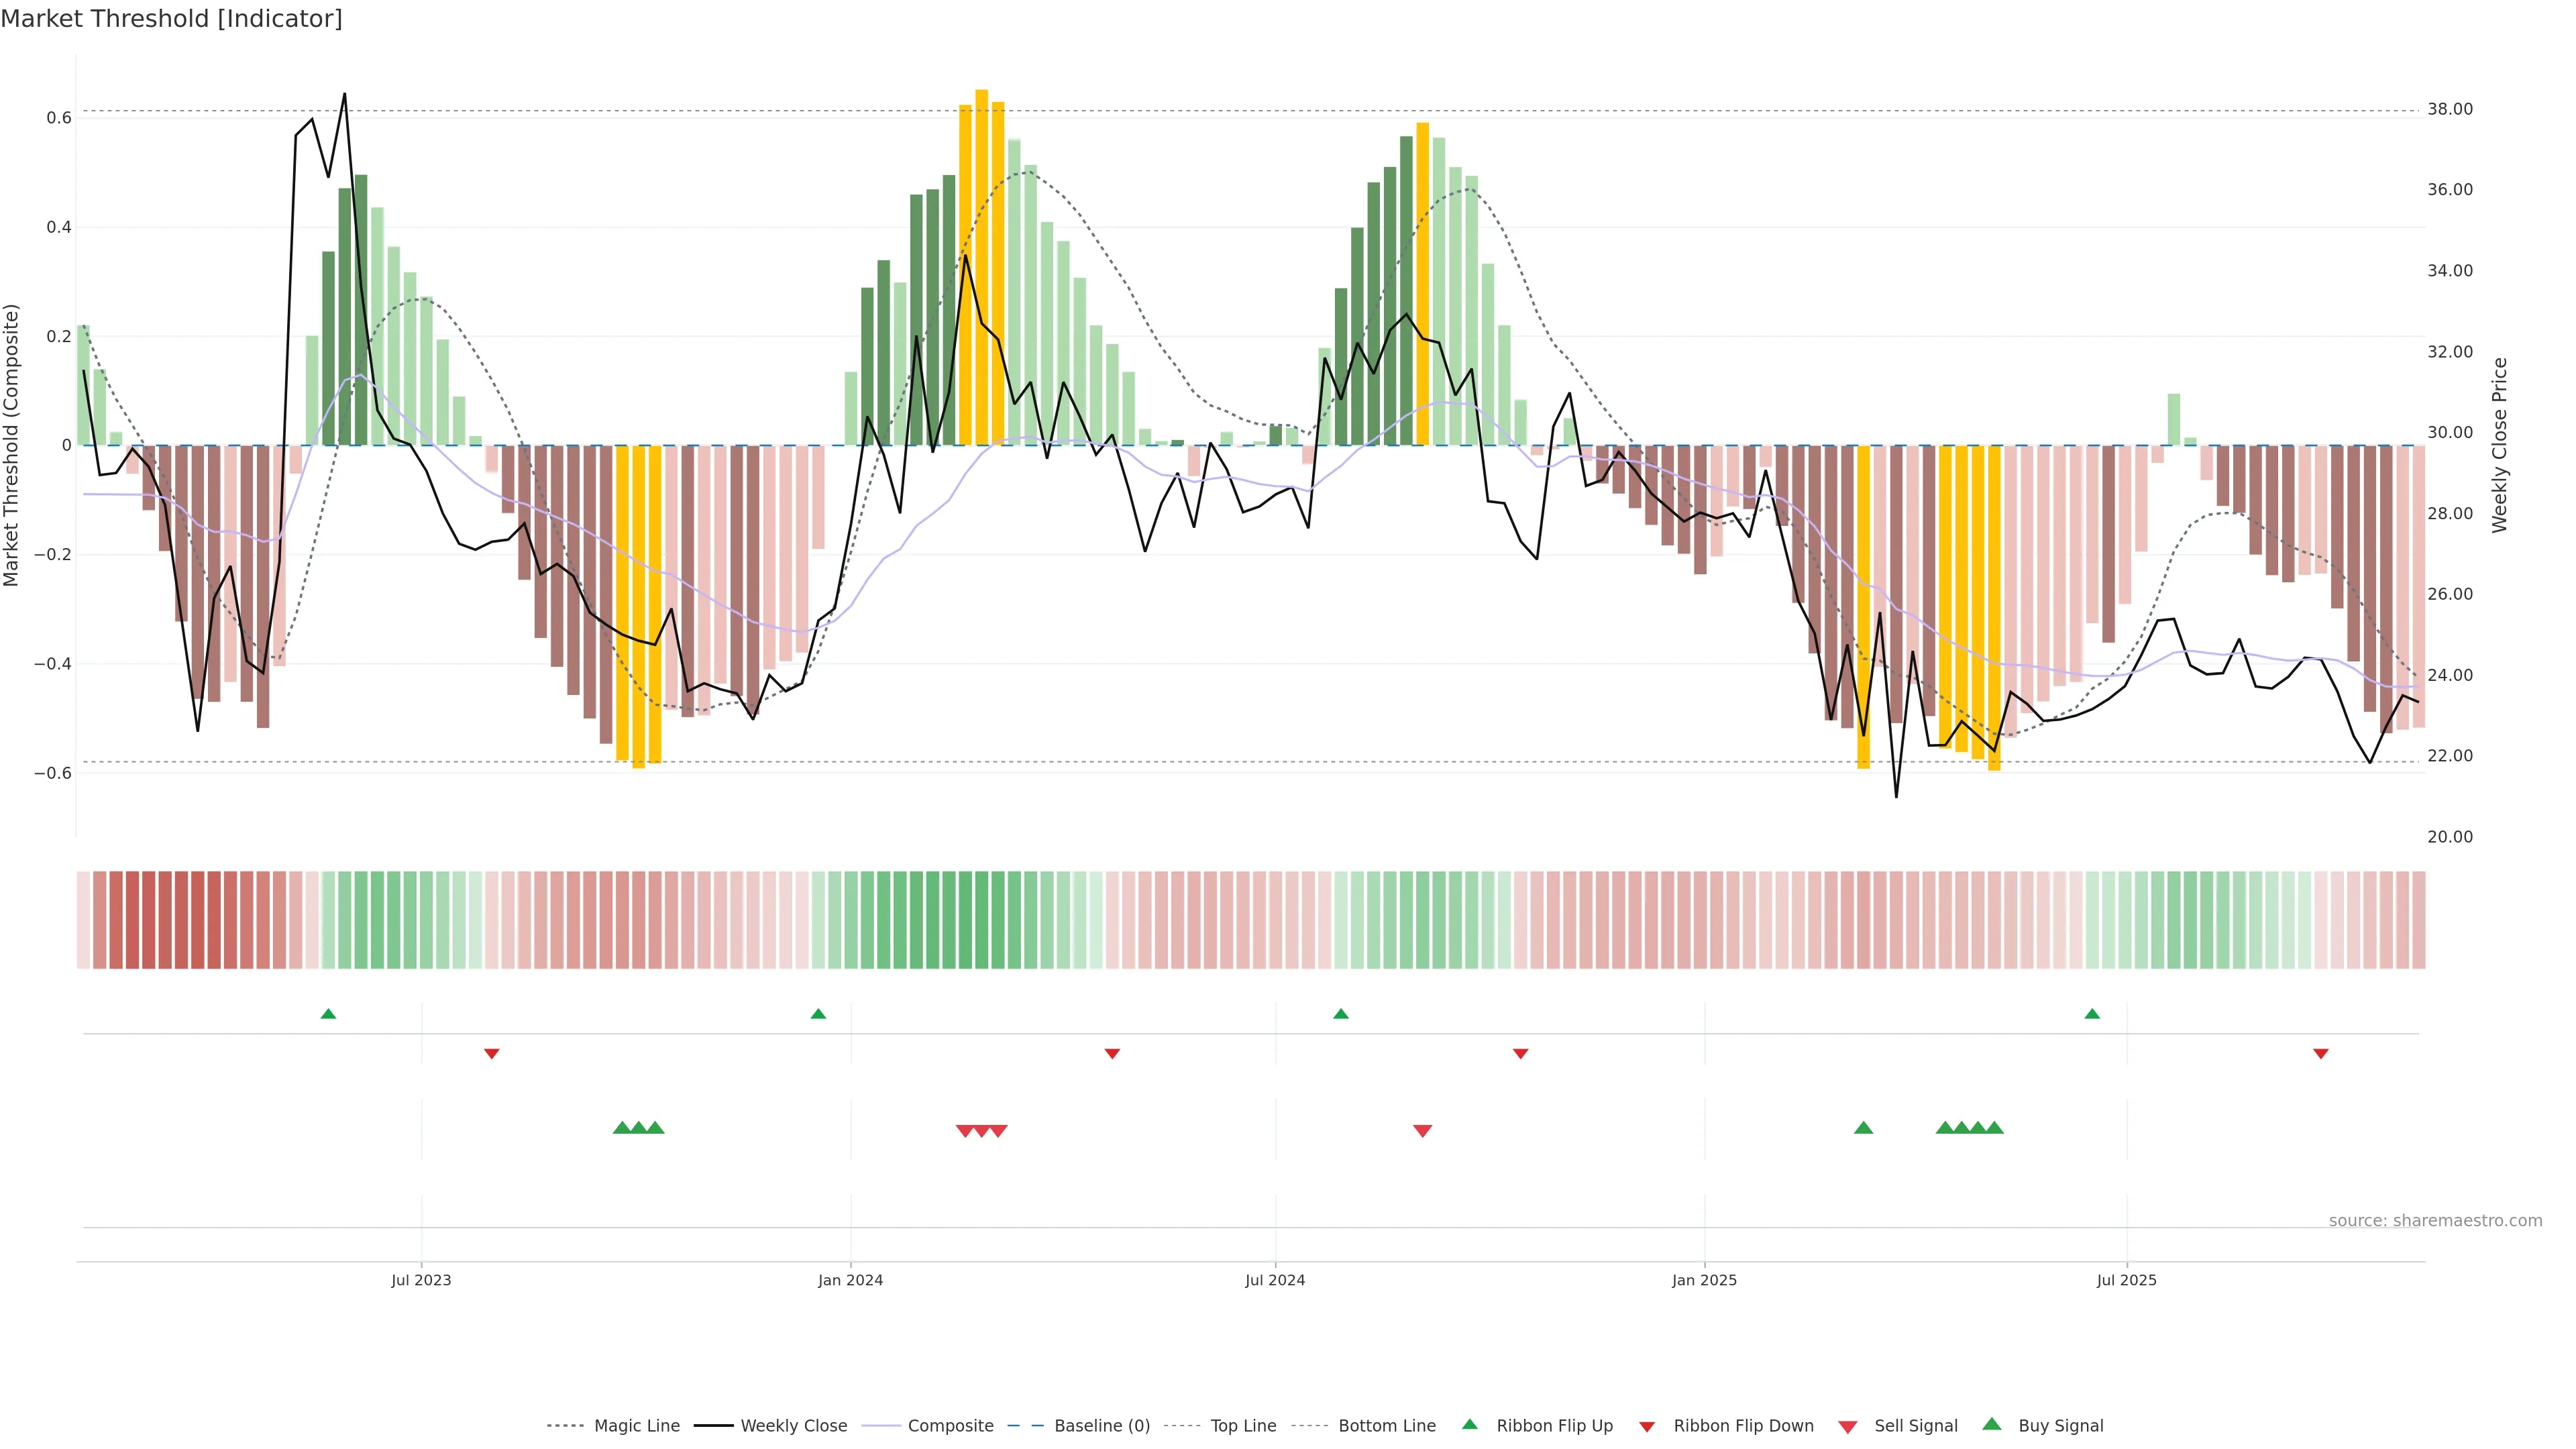Toggle Composite series in legend
The image size is (2576, 1449).
[950, 1426]
